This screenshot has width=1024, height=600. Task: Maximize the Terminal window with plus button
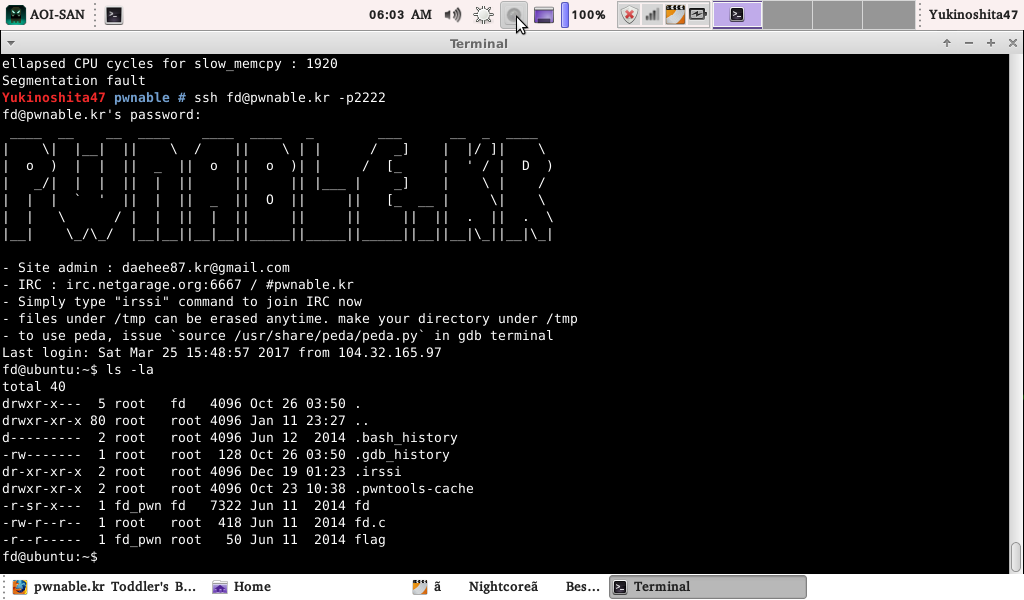[x=991, y=43]
